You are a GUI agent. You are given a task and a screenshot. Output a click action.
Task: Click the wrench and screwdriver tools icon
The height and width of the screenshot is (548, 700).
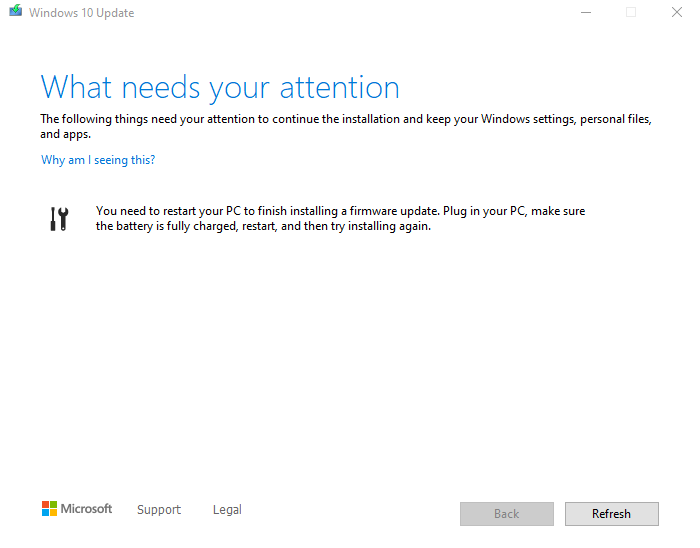tap(59, 219)
